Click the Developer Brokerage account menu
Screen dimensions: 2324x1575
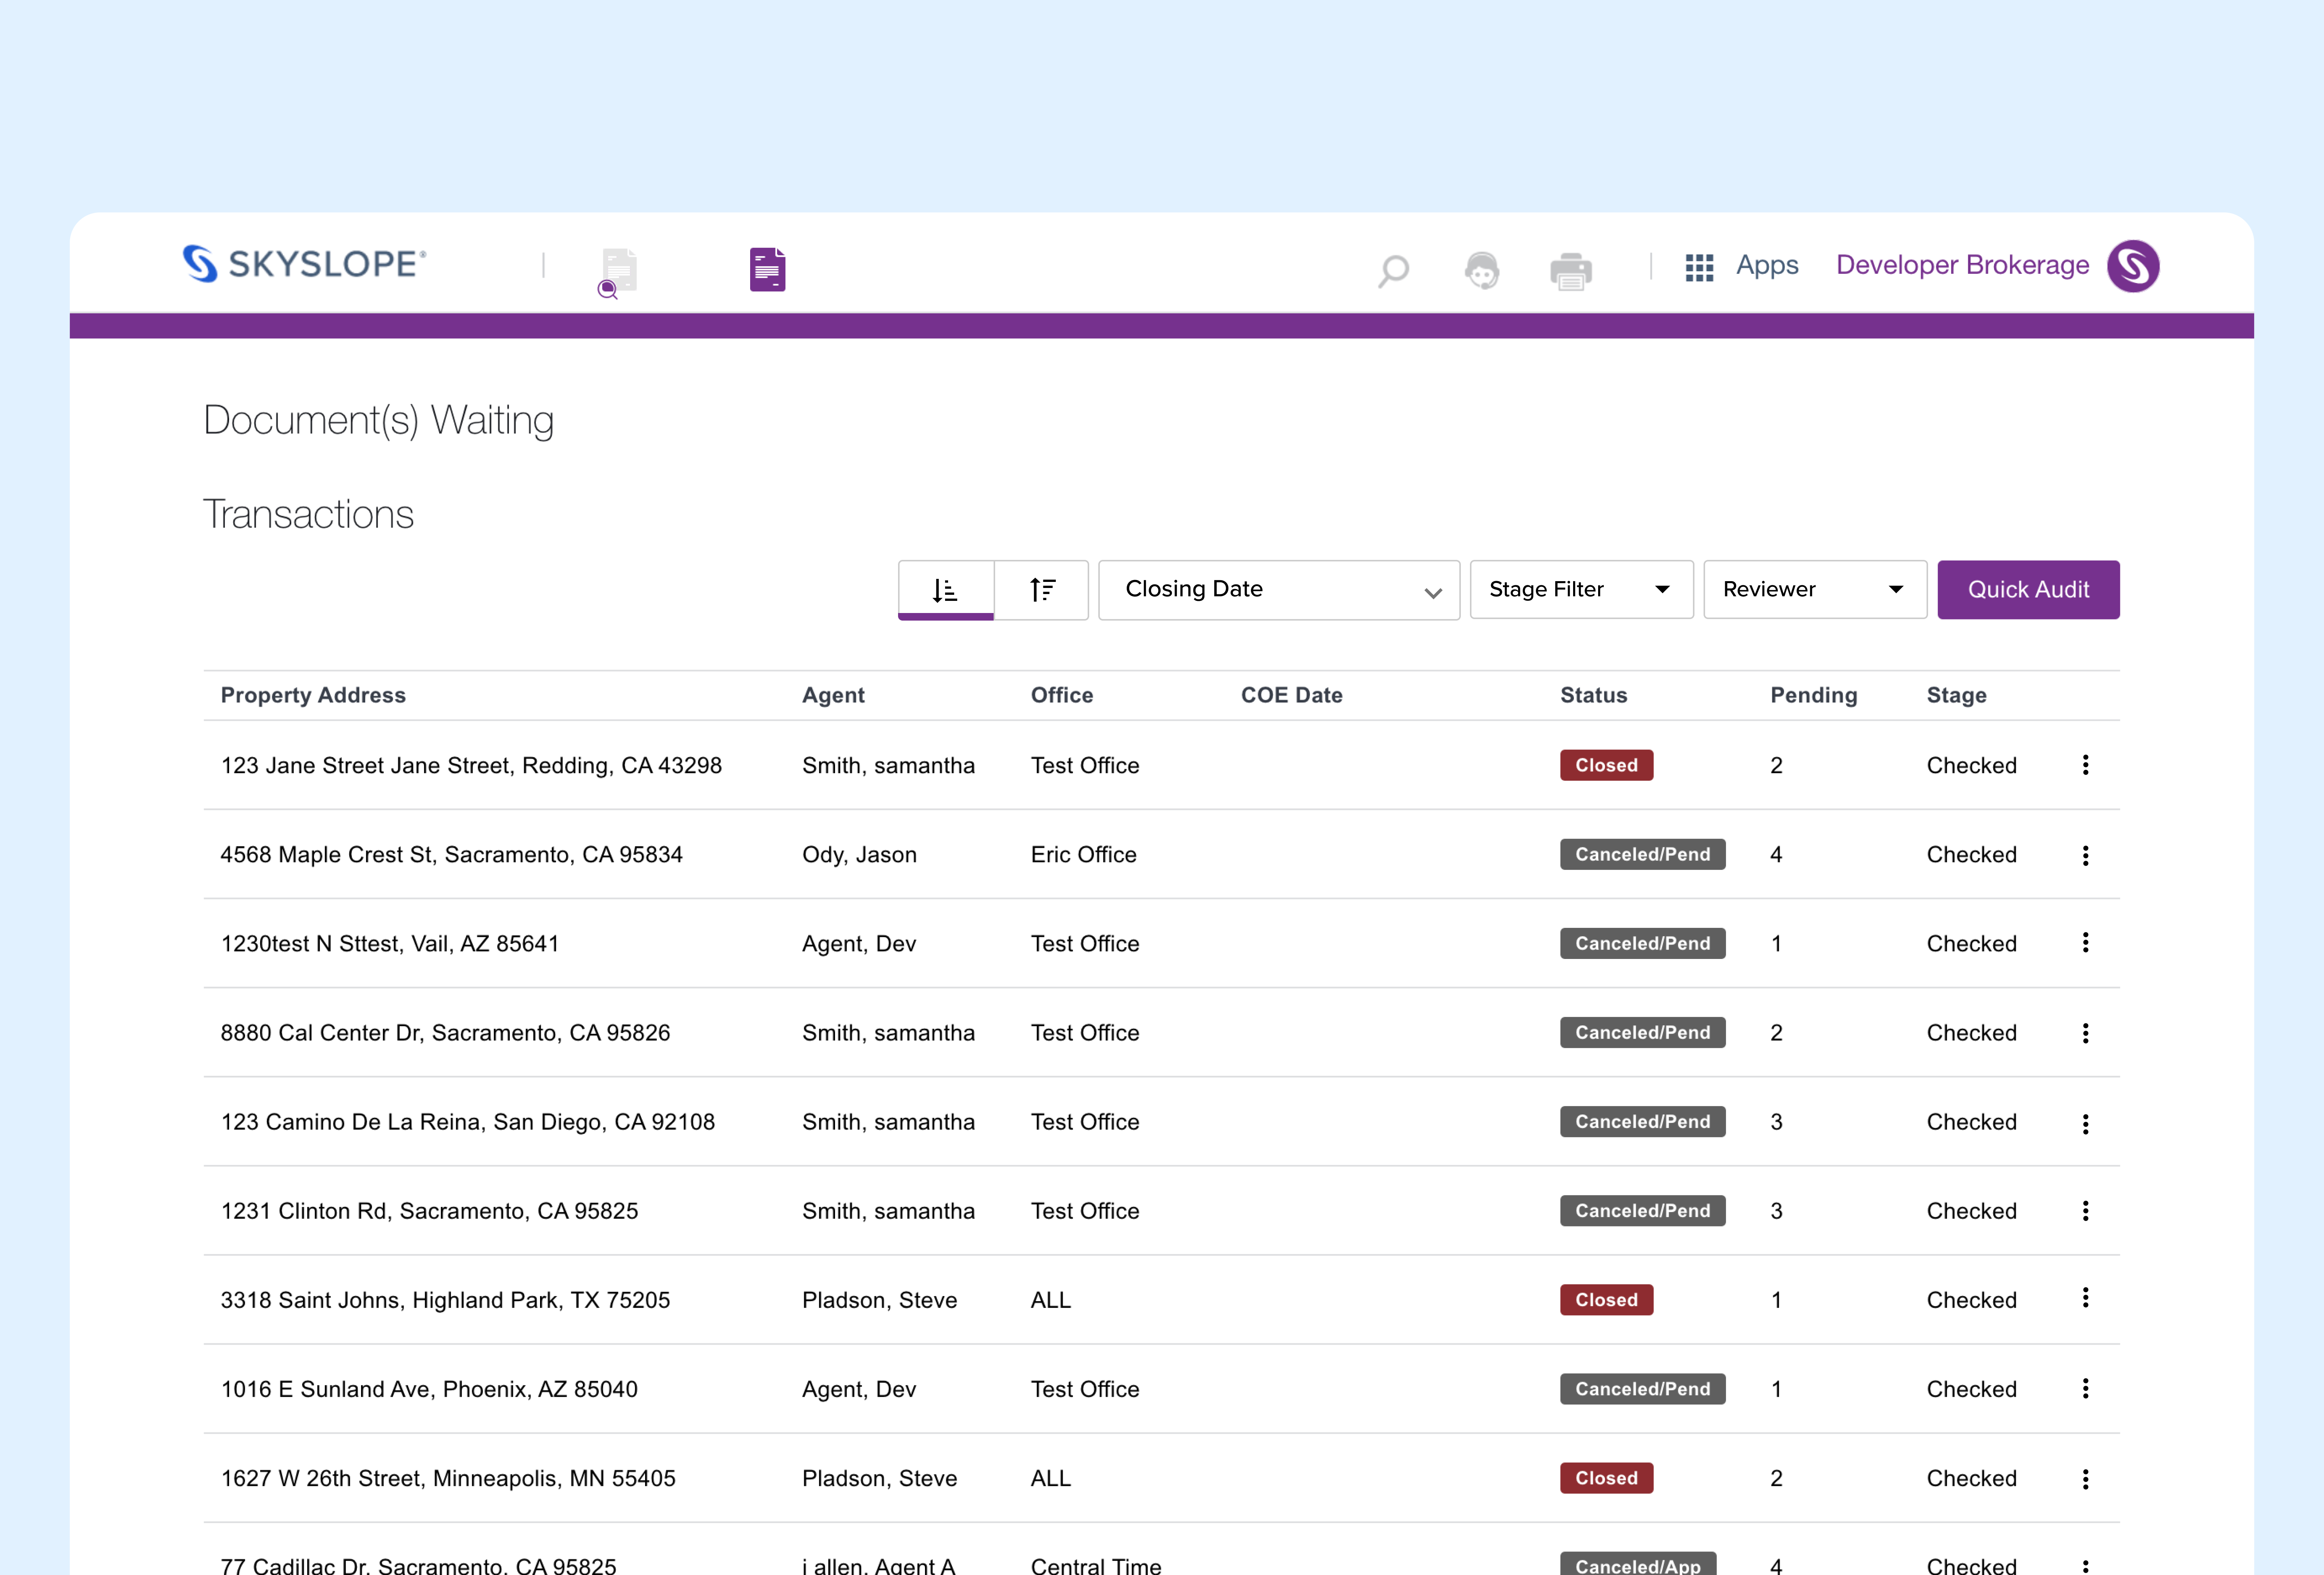1961,265
